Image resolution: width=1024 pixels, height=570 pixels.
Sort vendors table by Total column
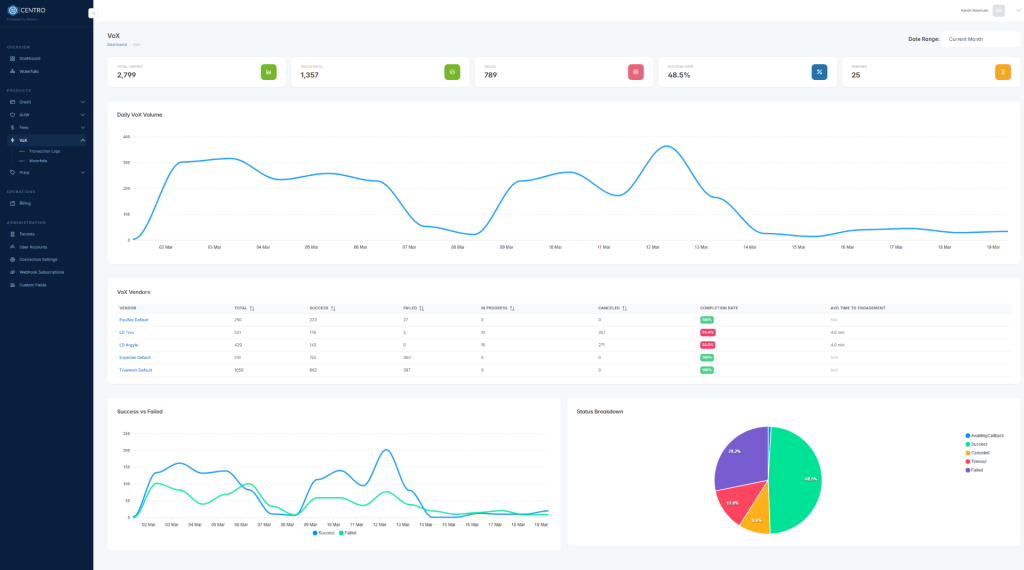point(251,308)
